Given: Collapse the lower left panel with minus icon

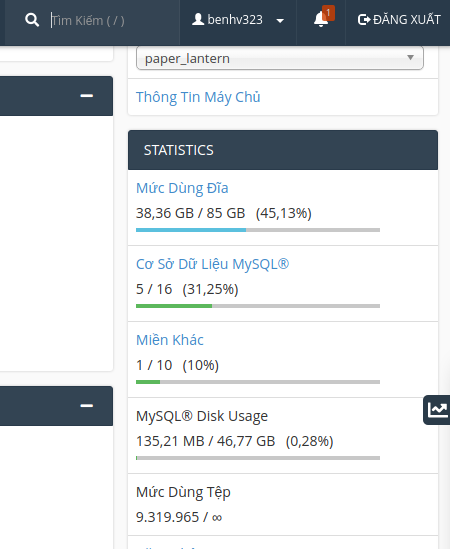Looking at the screenshot, I should pyautogui.click(x=86, y=406).
